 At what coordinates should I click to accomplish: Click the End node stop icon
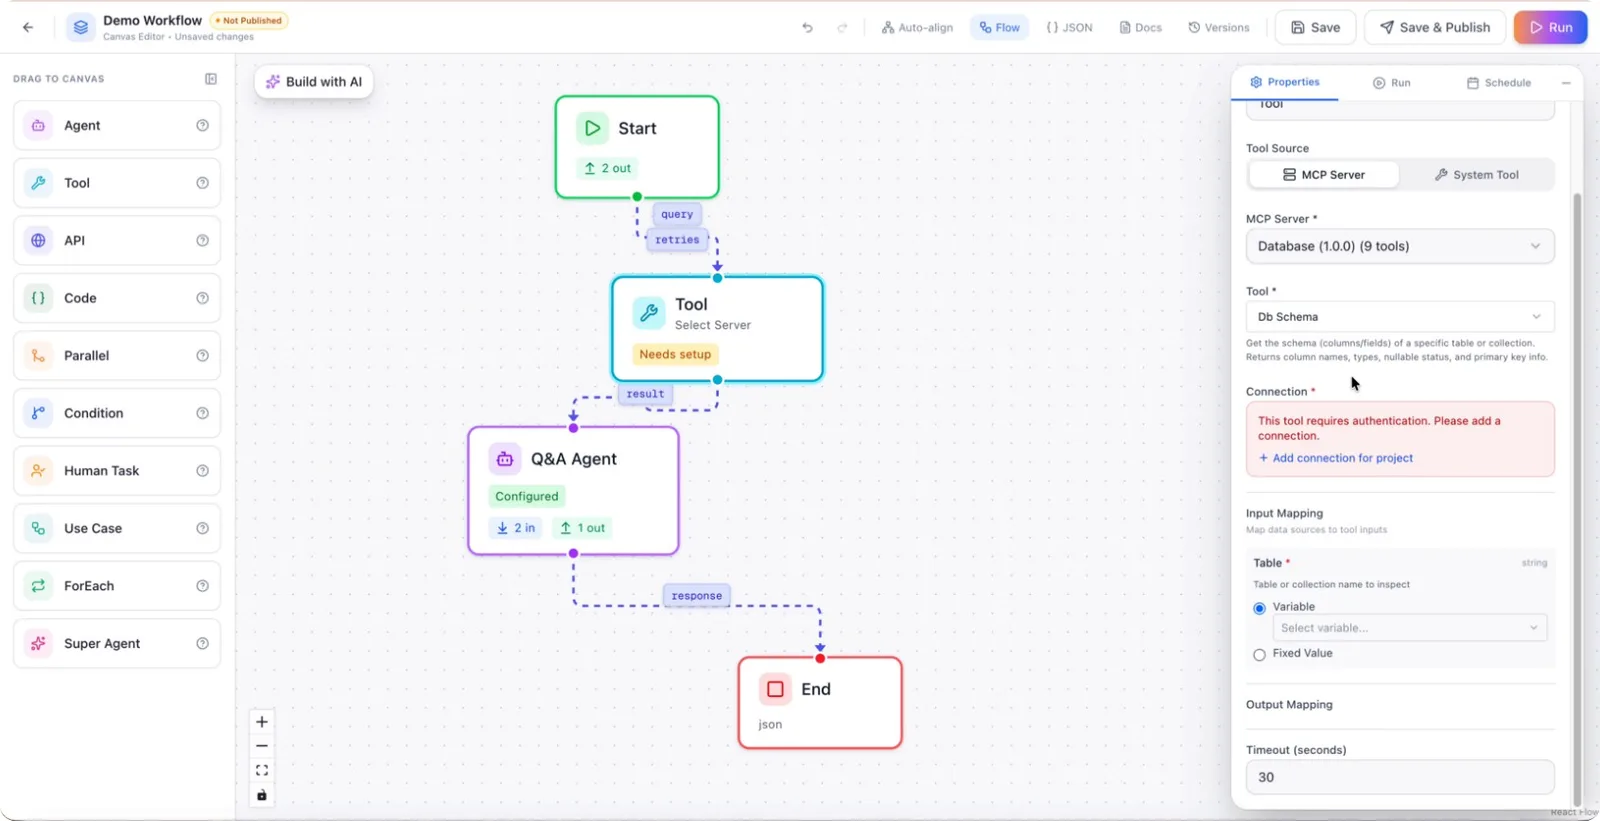tap(775, 689)
